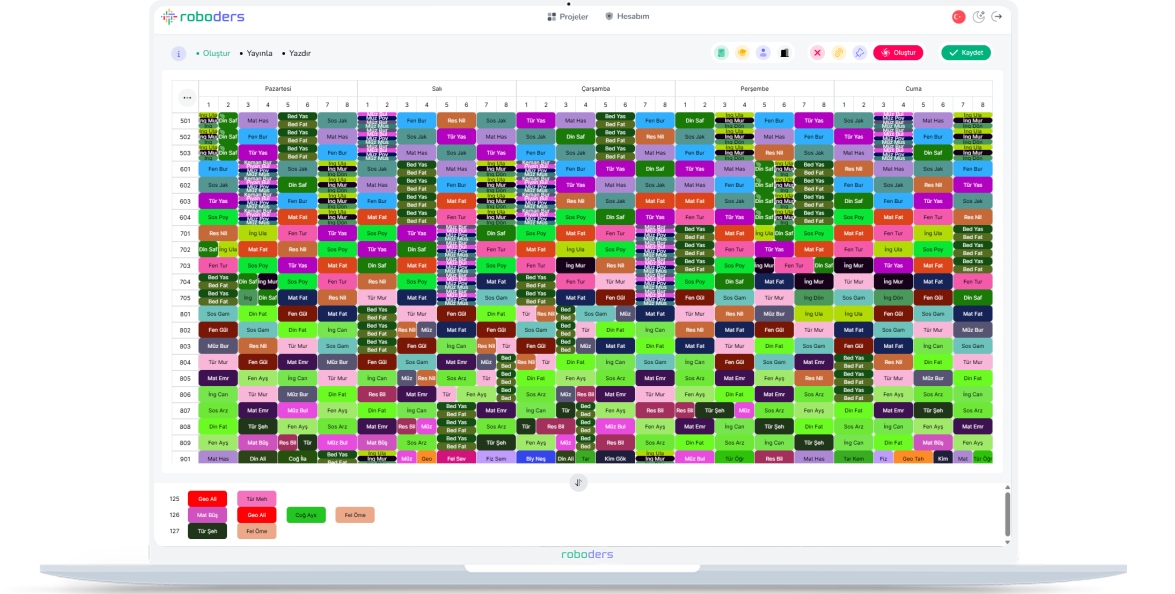This screenshot has width=1175, height=594.
Task: Select red Geo Ali block in row 126
Action: point(257,515)
